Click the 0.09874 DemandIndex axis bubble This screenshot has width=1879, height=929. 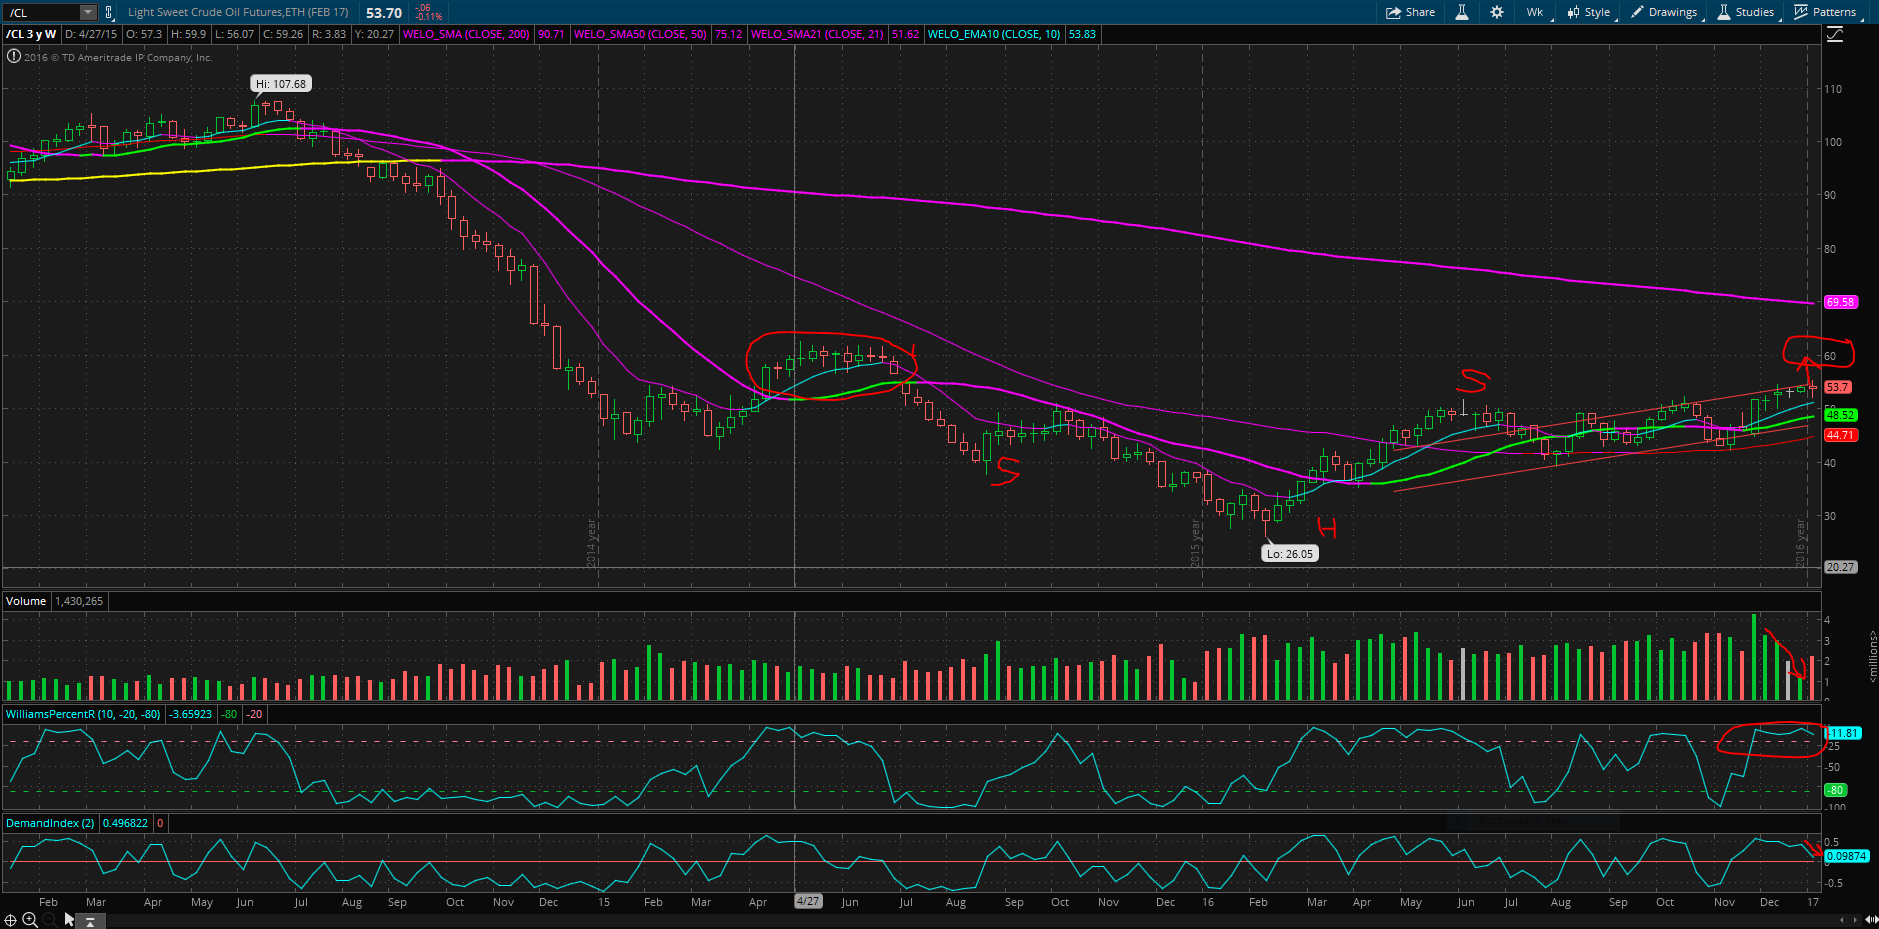[1846, 856]
